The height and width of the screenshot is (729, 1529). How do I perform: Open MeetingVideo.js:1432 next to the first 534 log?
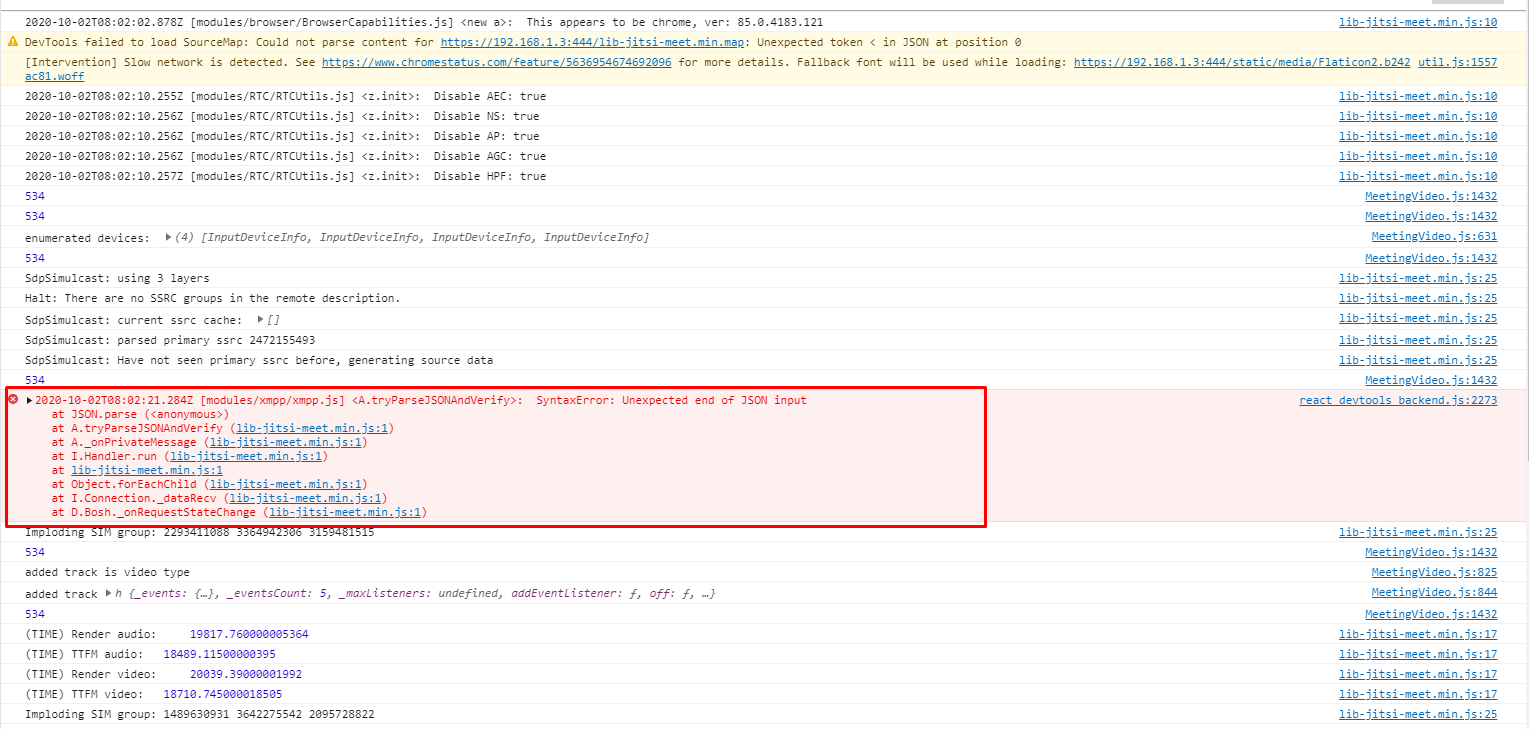[1430, 196]
